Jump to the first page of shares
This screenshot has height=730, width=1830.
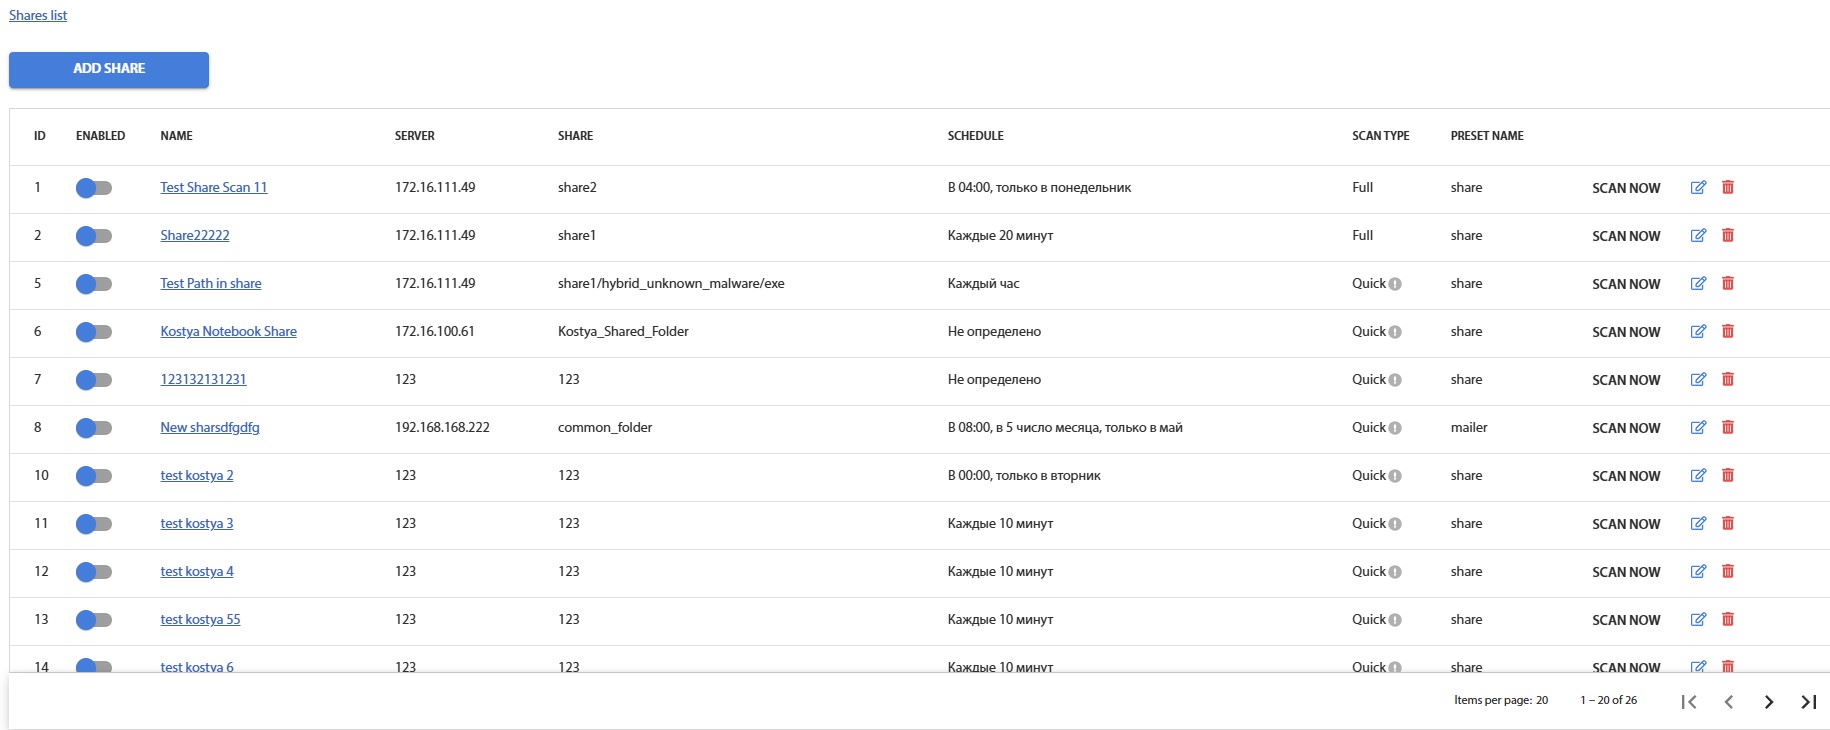coord(1689,703)
